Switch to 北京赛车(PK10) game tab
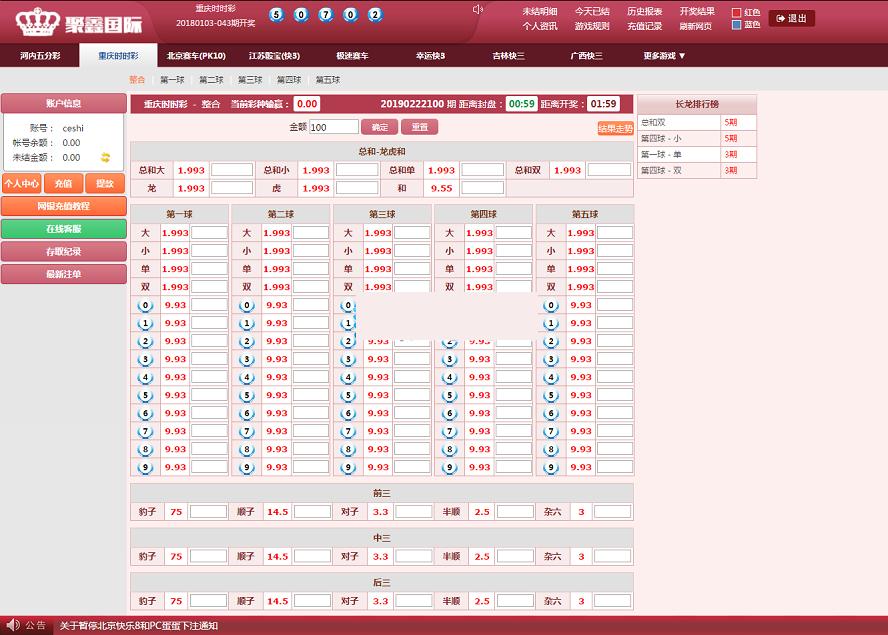 coord(196,56)
